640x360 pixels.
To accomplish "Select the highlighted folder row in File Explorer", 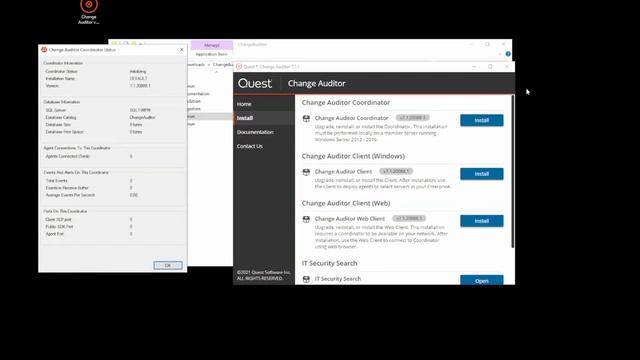I will (x=210, y=116).
